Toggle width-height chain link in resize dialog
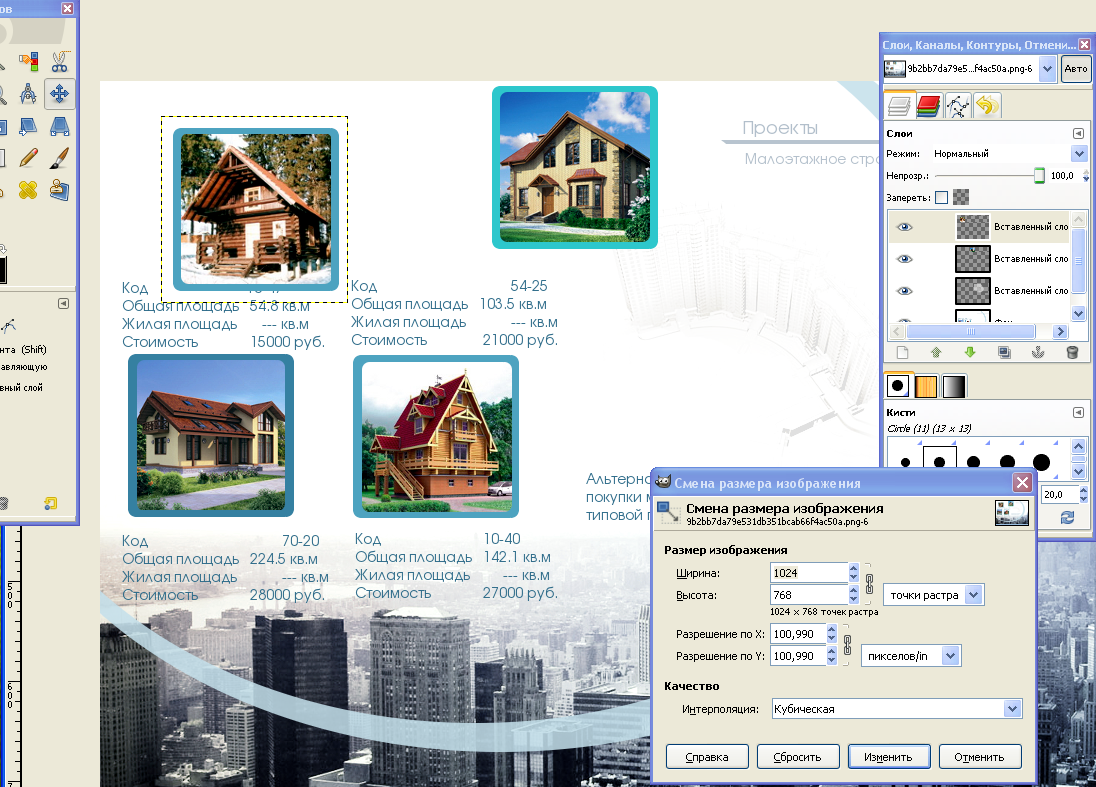The width and height of the screenshot is (1096, 787). pos(870,584)
